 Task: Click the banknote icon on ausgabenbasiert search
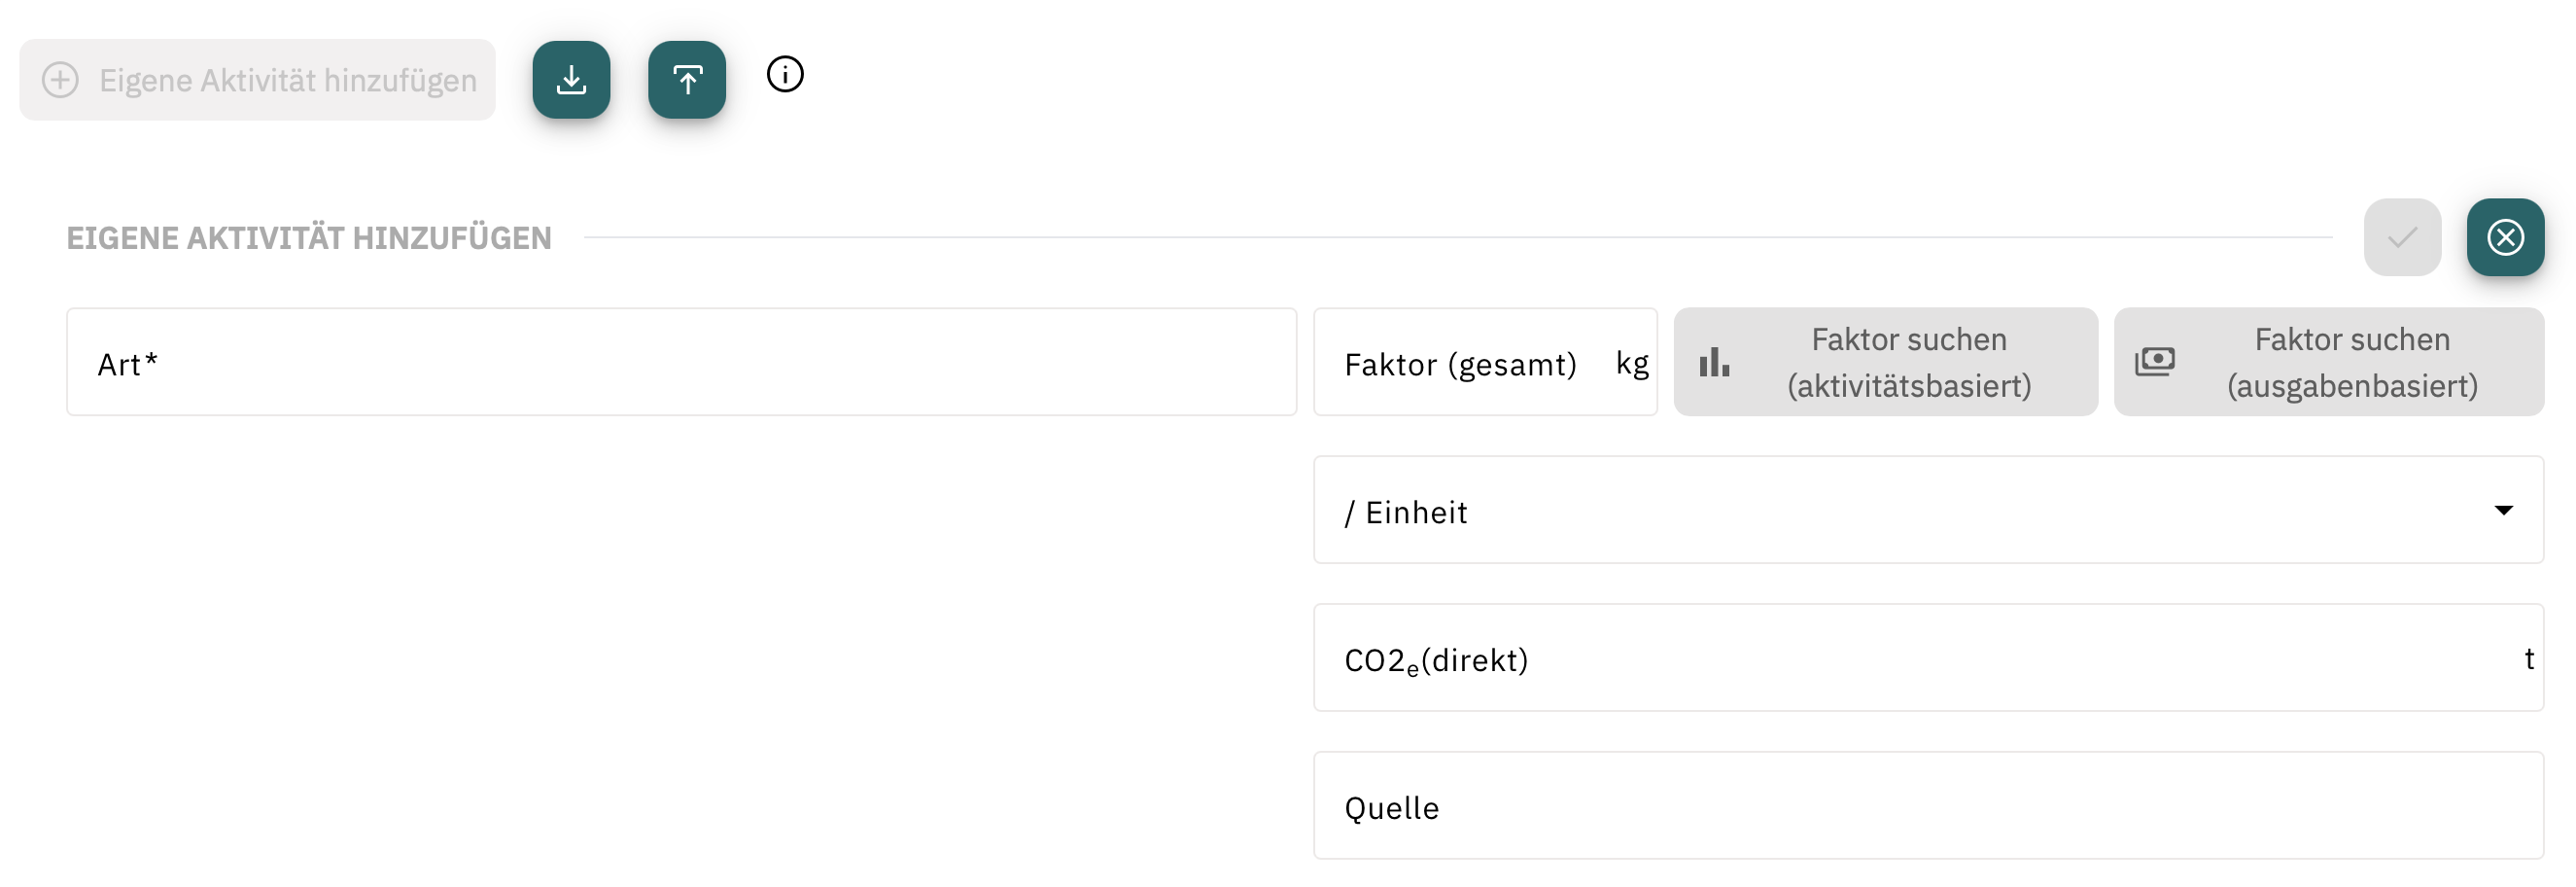click(x=2155, y=362)
